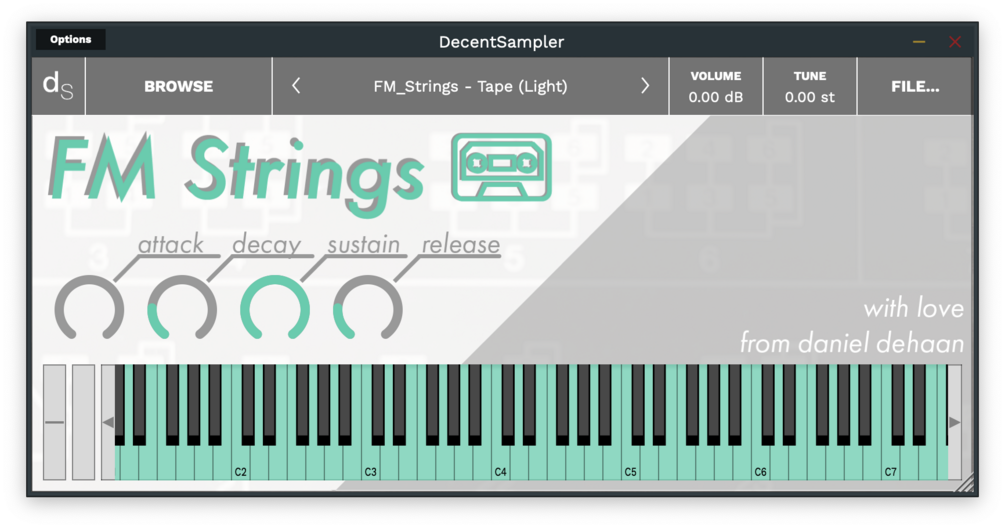Click the attack knob

89,308
